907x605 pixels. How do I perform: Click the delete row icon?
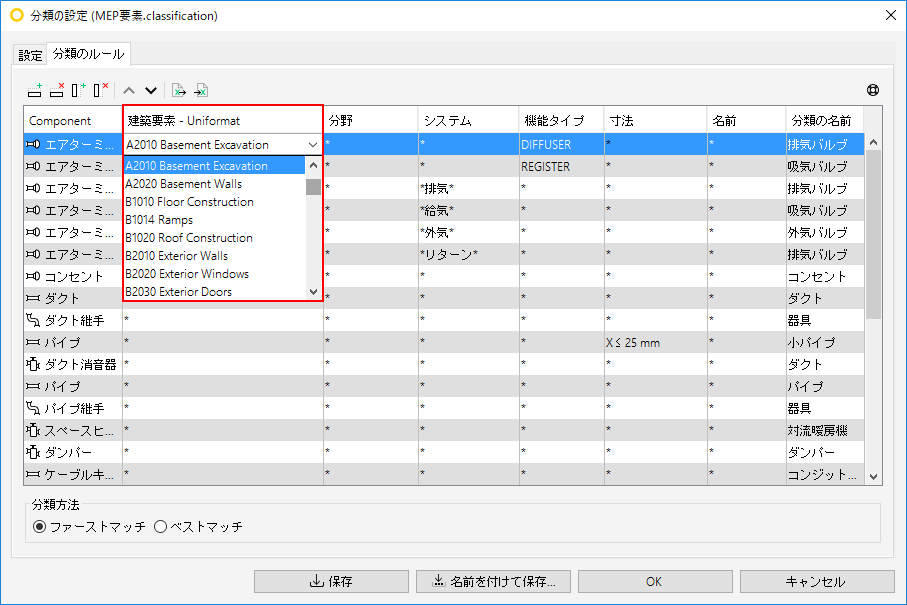pyautogui.click(x=57, y=90)
